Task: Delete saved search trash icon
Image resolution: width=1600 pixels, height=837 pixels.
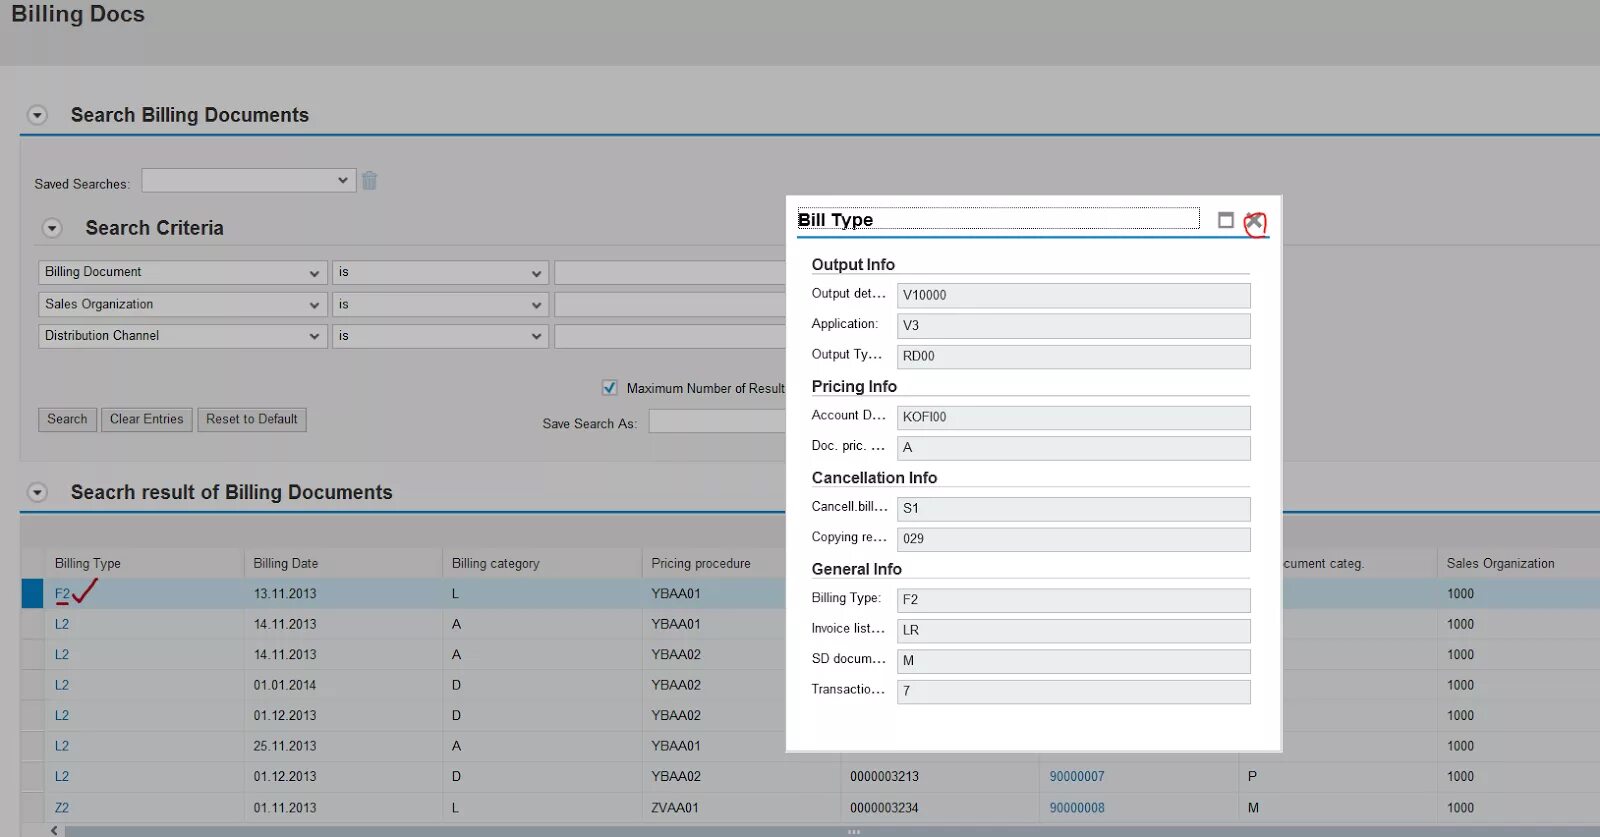Action: [x=369, y=181]
